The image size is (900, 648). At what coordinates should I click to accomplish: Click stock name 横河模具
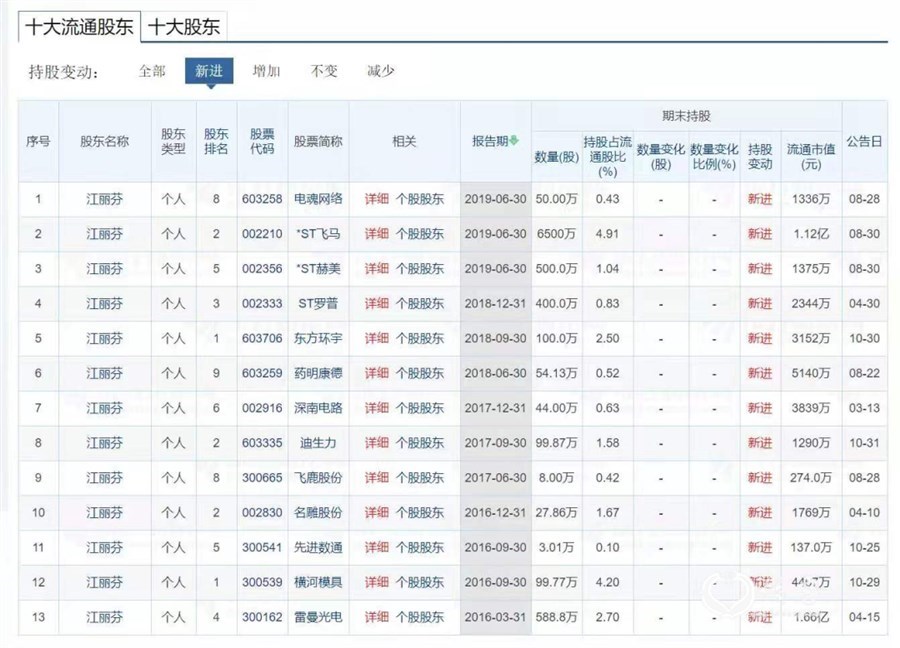tap(318, 583)
